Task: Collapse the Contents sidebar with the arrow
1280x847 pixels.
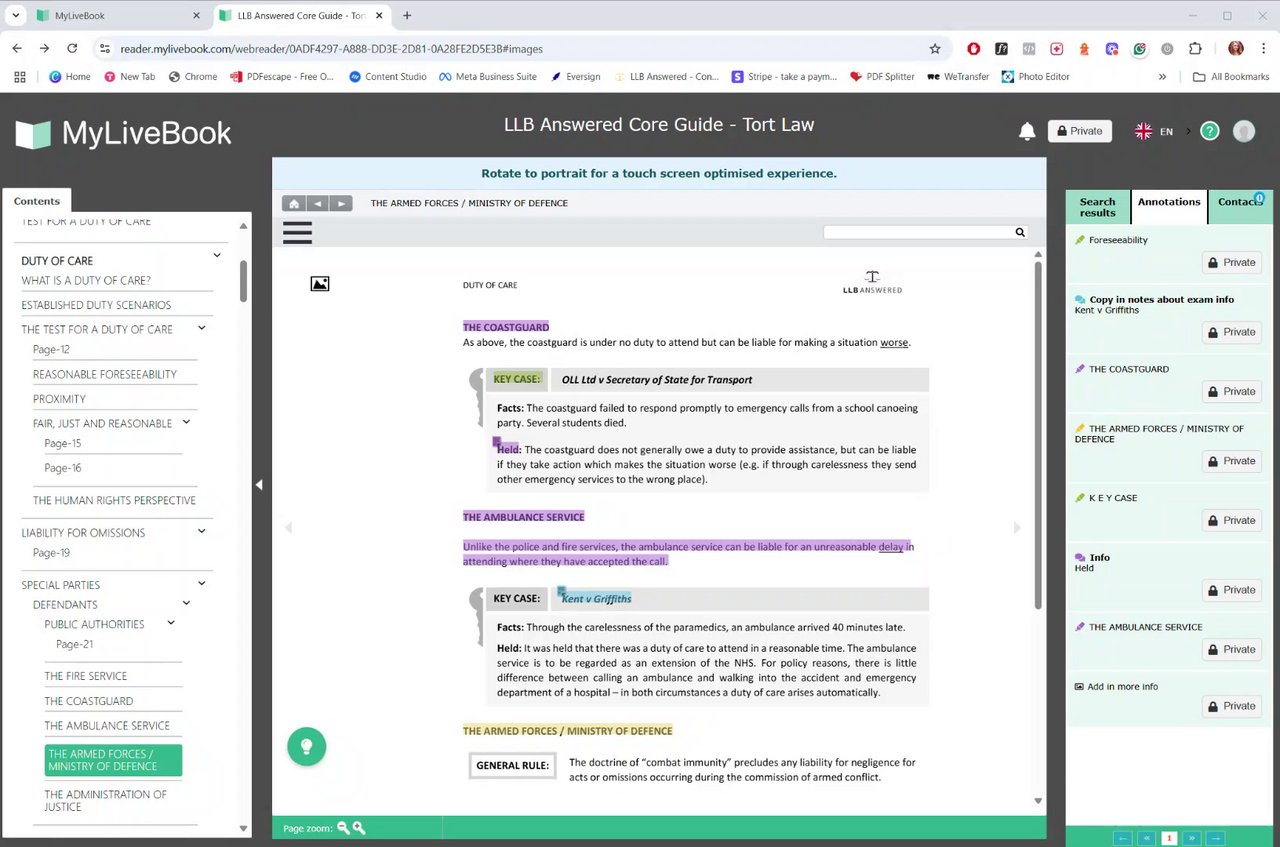Action: 259,485
